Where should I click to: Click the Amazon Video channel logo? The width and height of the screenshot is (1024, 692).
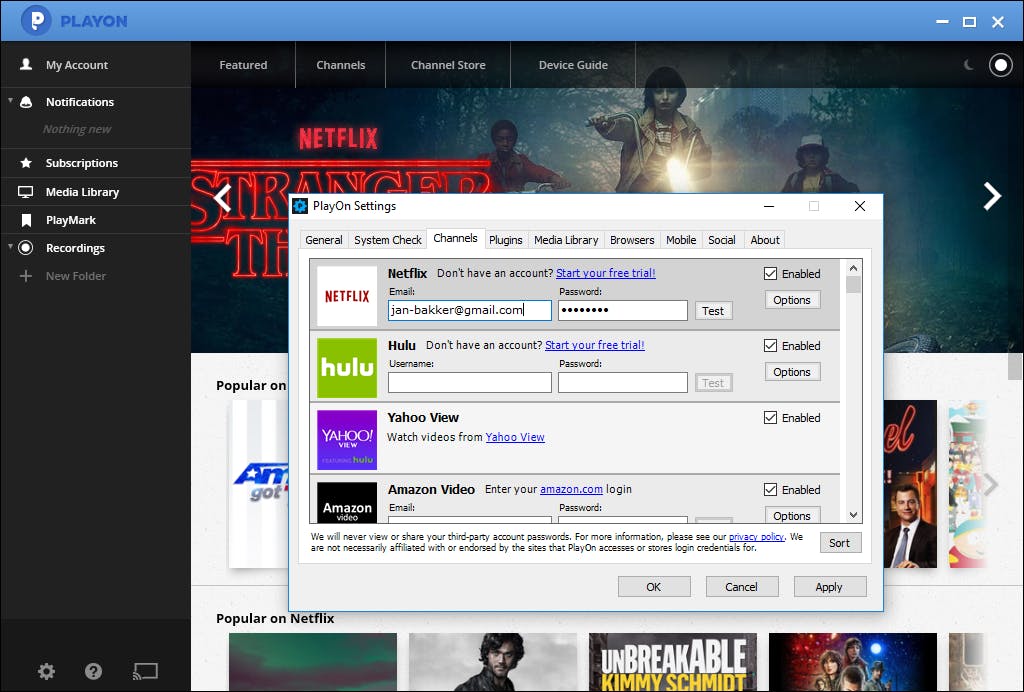[x=347, y=502]
